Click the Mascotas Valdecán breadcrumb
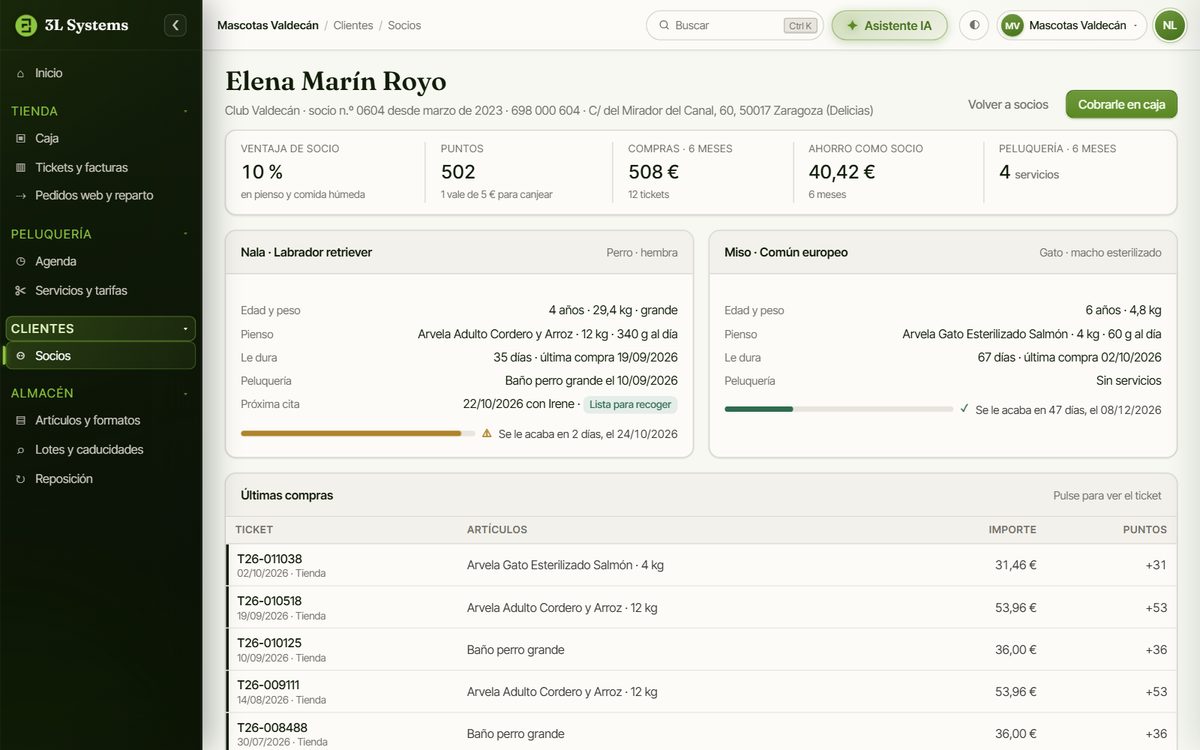Viewport: 1200px width, 750px height. [267, 25]
